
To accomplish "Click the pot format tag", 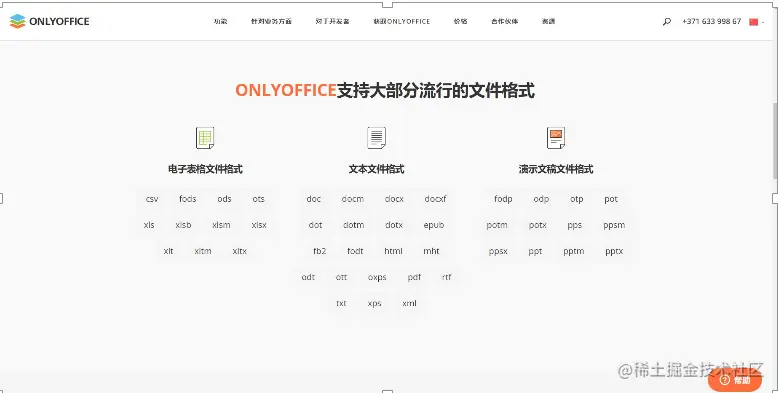I will (611, 199).
